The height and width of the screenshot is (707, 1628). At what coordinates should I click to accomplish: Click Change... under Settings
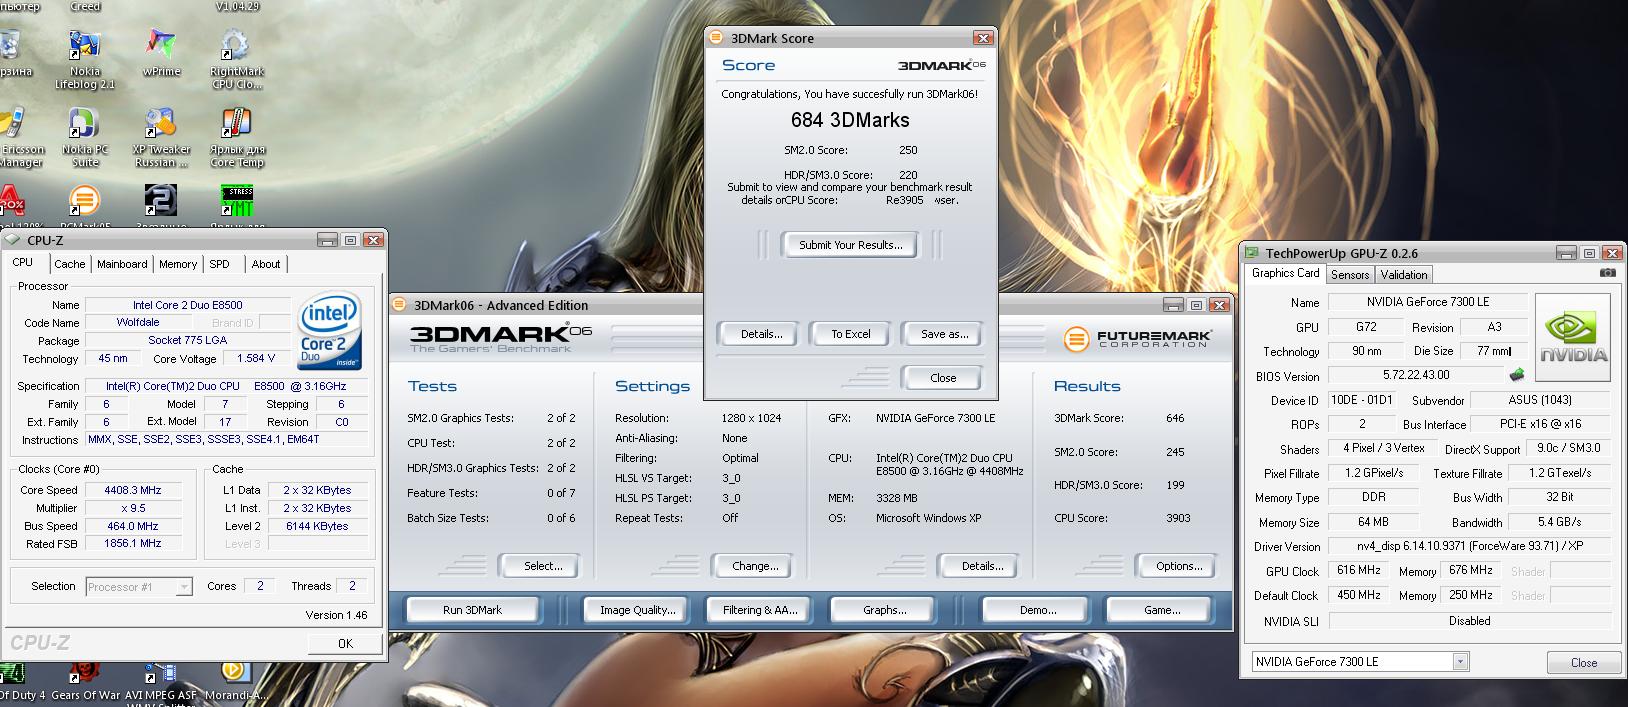[x=755, y=566]
